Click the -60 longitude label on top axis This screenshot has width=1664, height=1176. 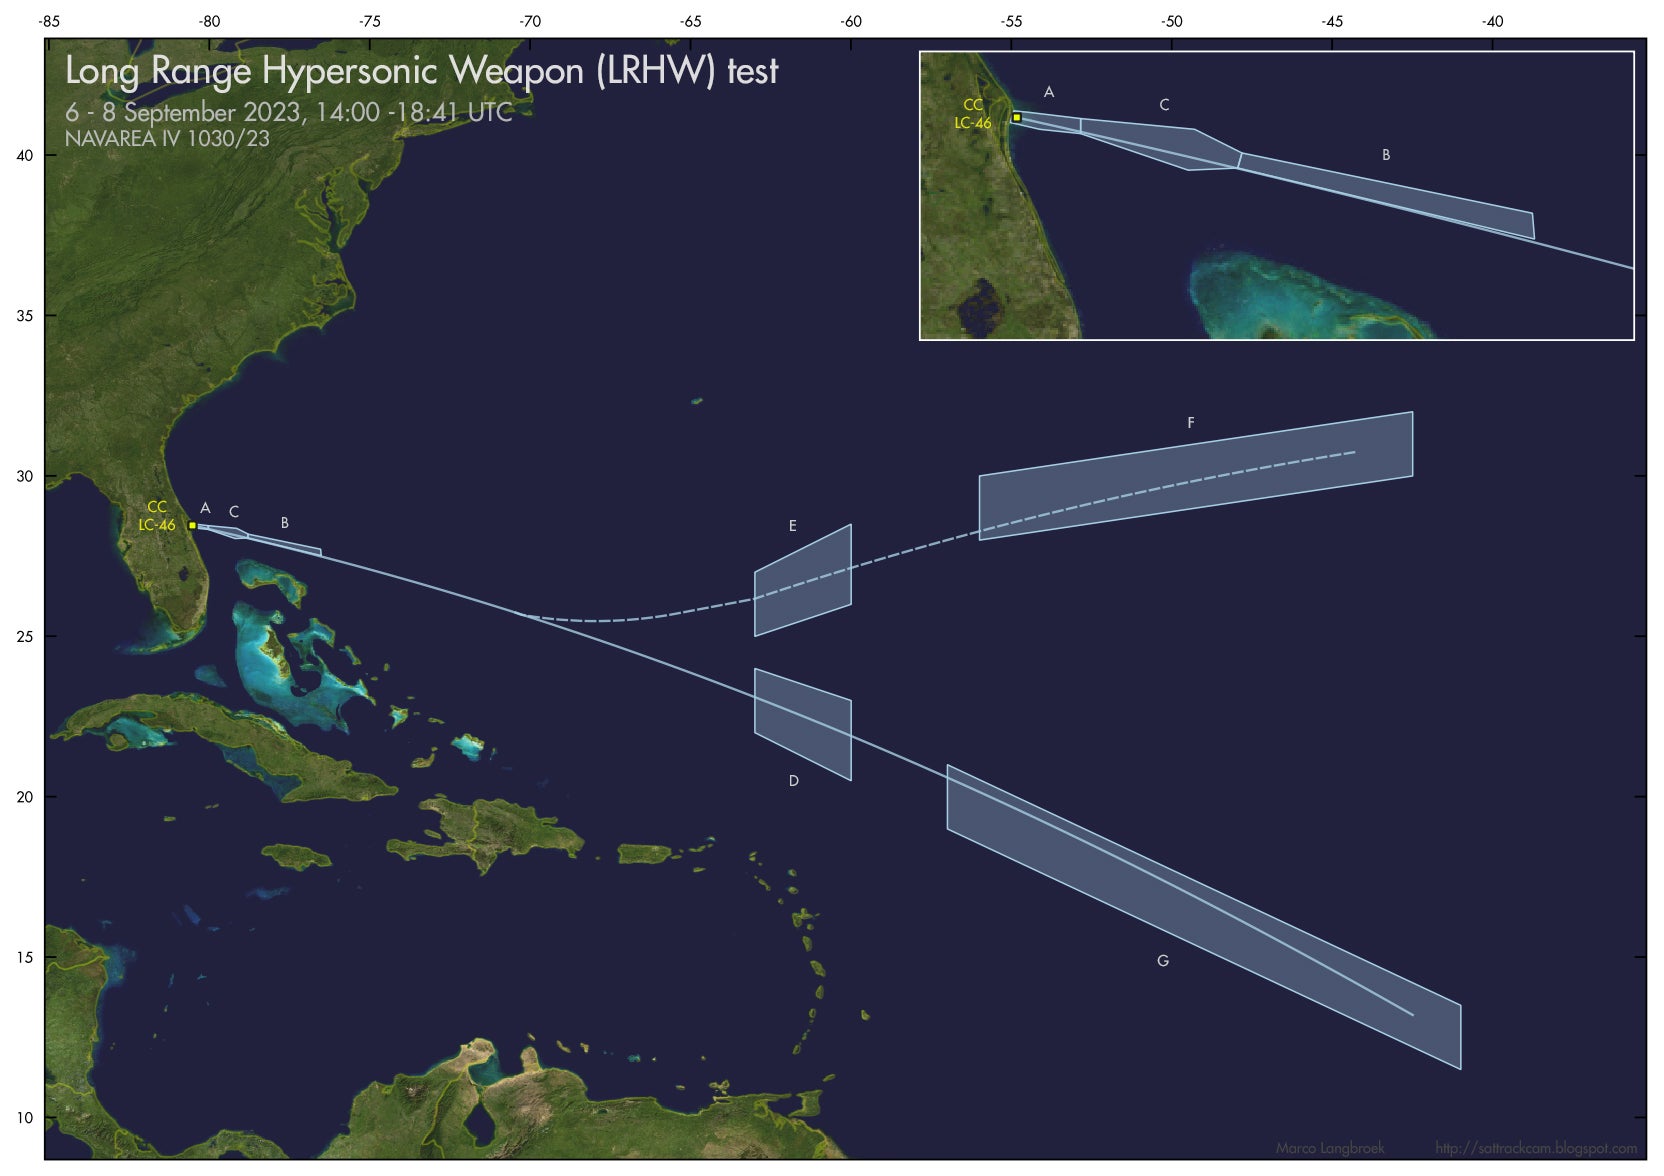tap(851, 21)
